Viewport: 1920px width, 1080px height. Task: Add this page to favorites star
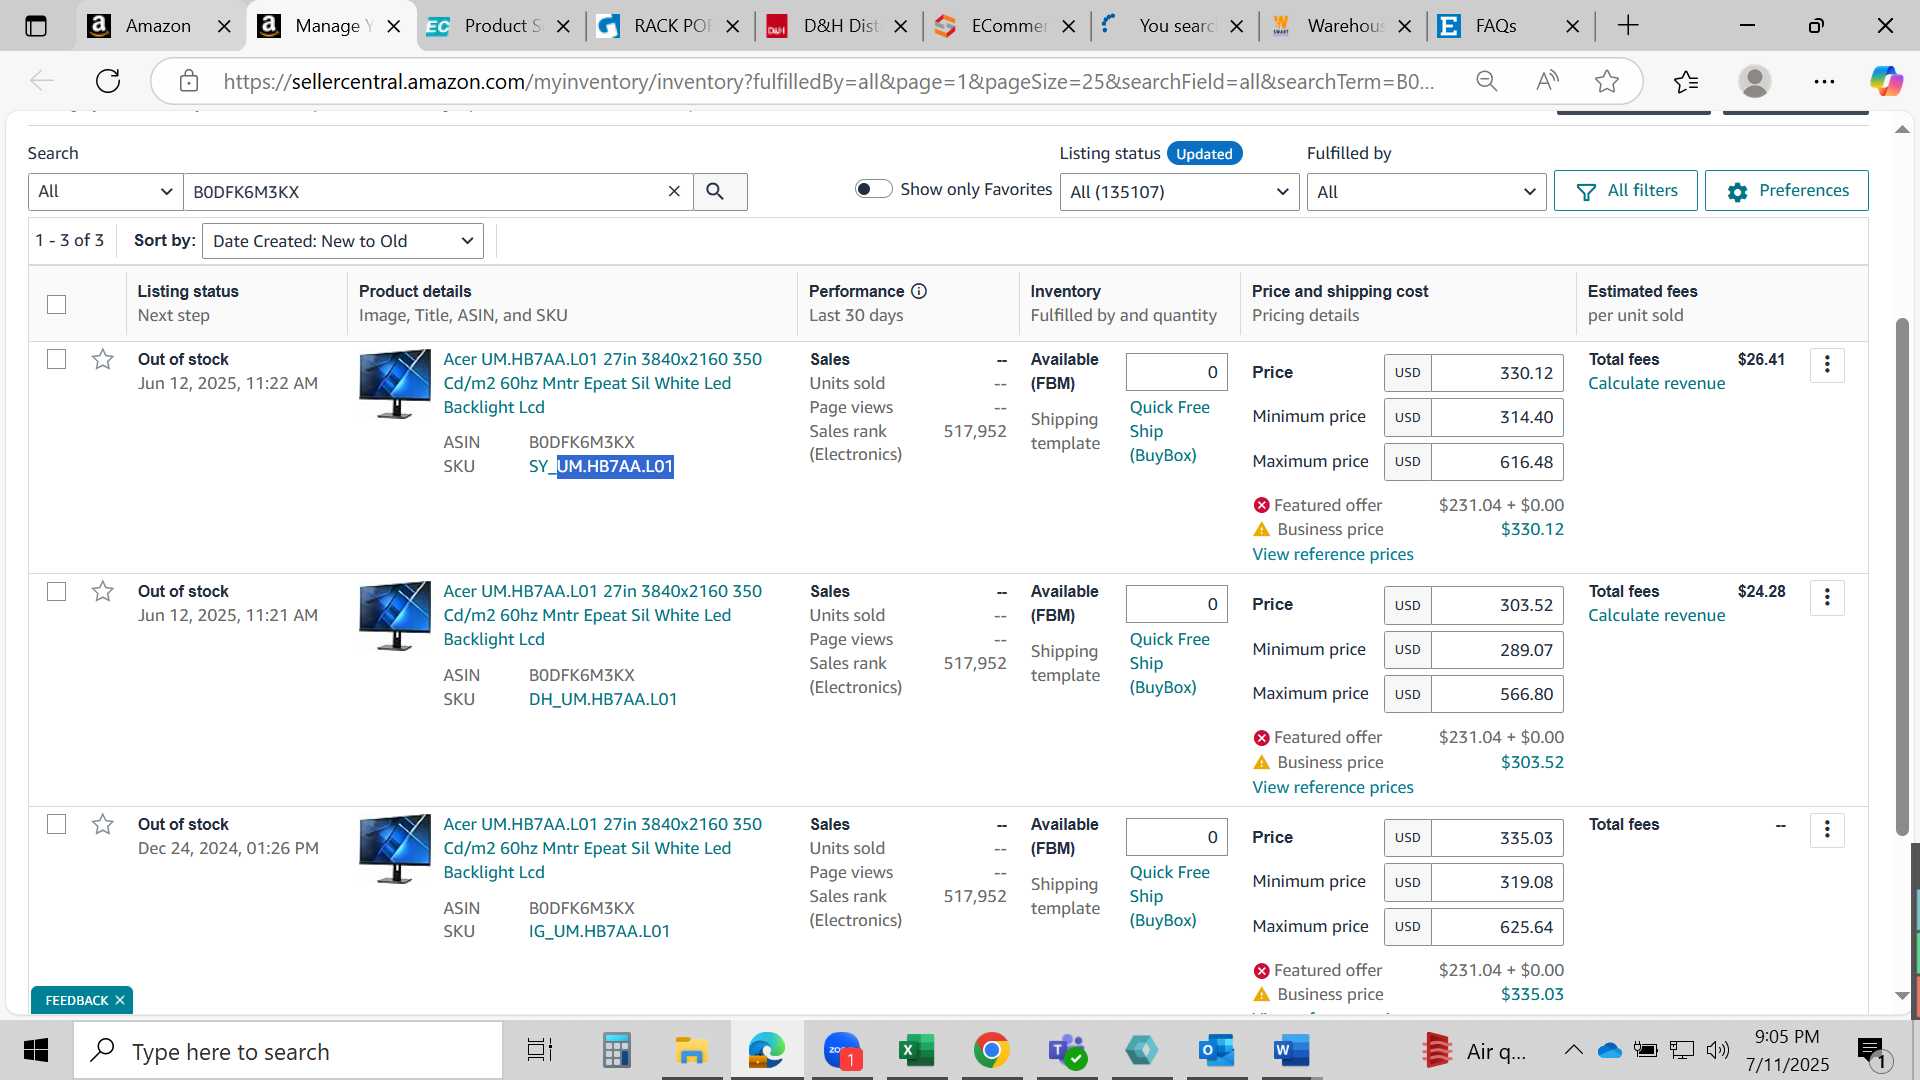click(1607, 81)
